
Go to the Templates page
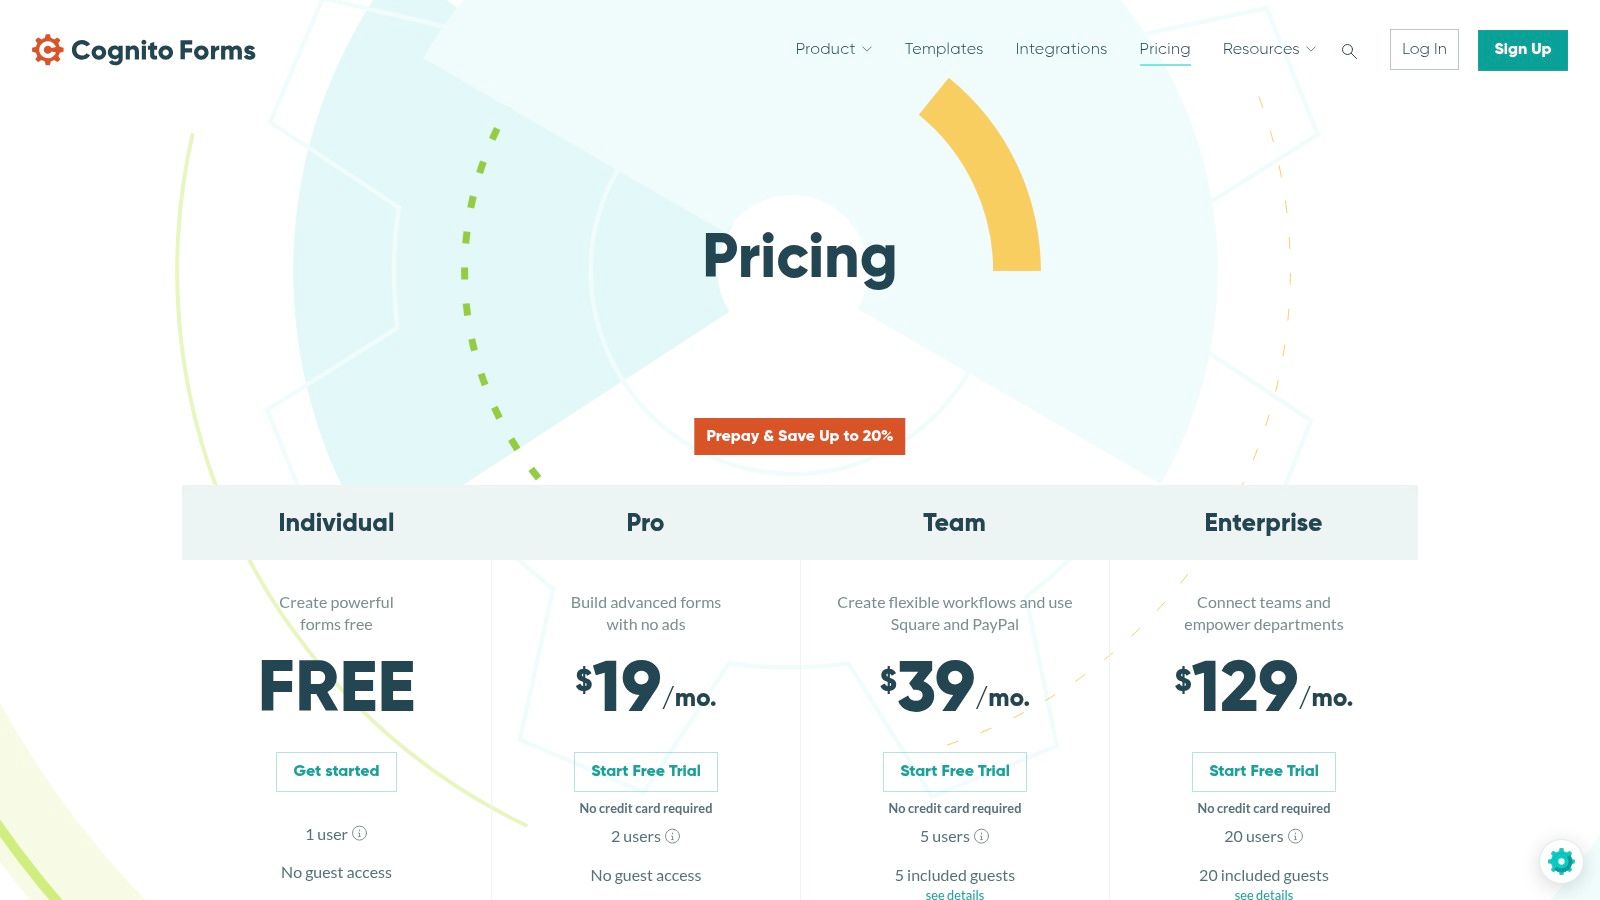coord(943,49)
